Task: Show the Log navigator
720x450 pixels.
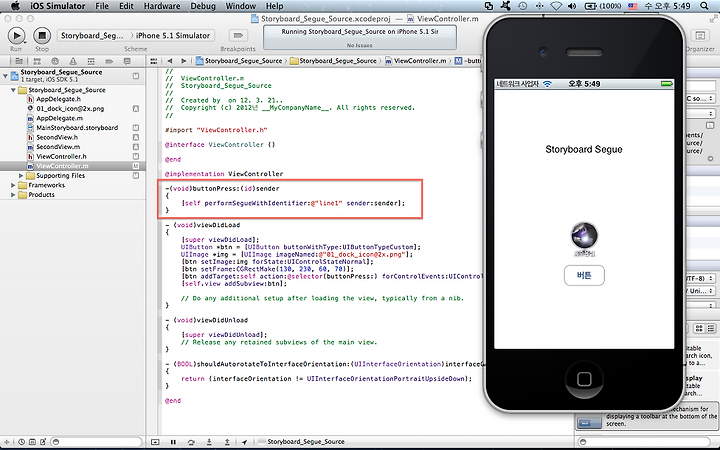Action: pos(127,61)
